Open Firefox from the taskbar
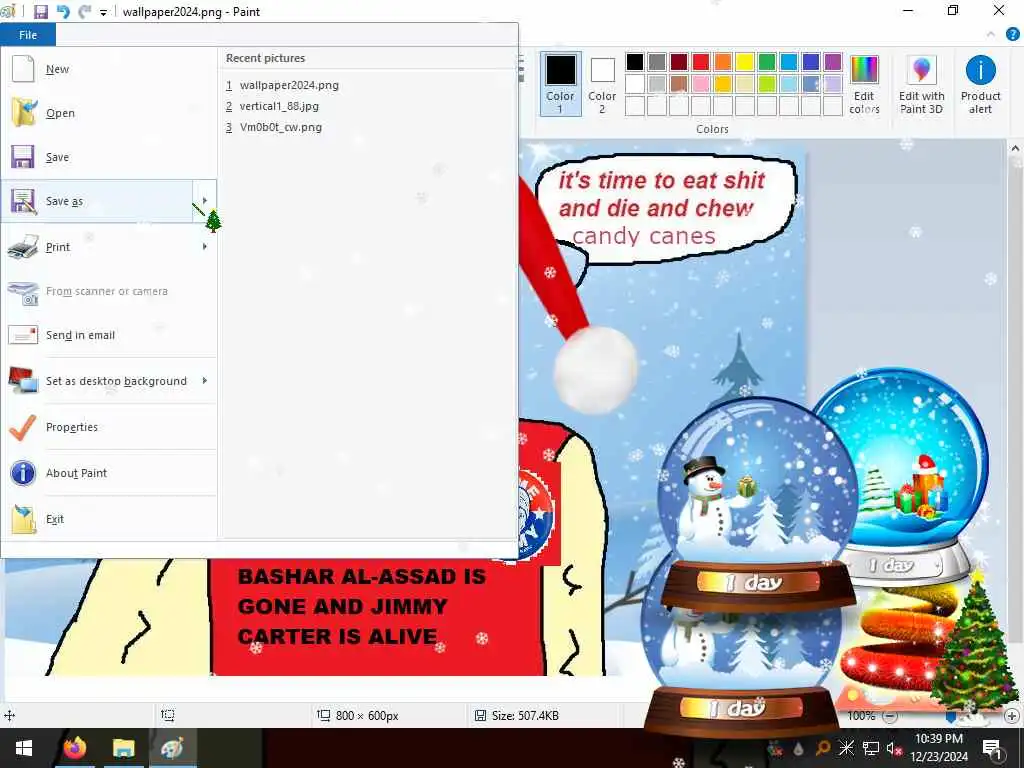 pyautogui.click(x=75, y=748)
